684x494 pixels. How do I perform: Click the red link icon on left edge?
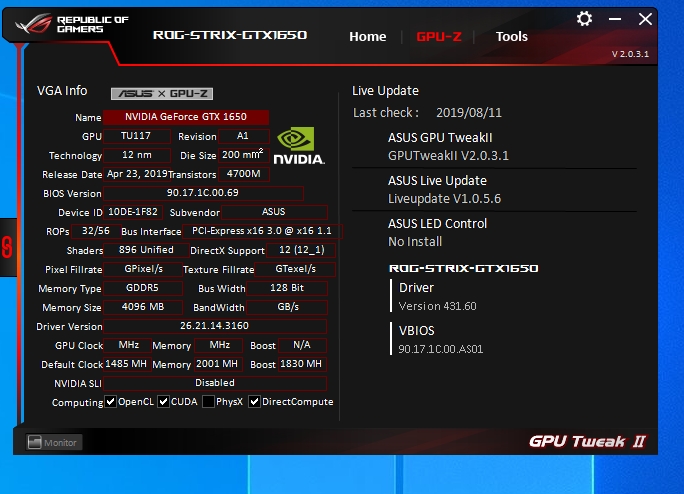click(x=7, y=246)
